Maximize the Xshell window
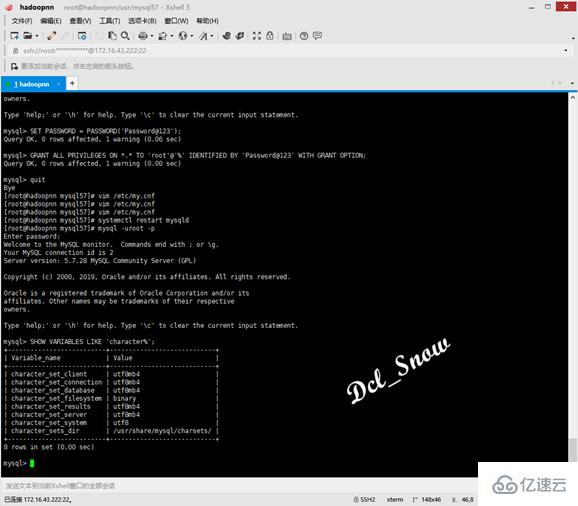This screenshot has height=506, width=578. coord(548,7)
